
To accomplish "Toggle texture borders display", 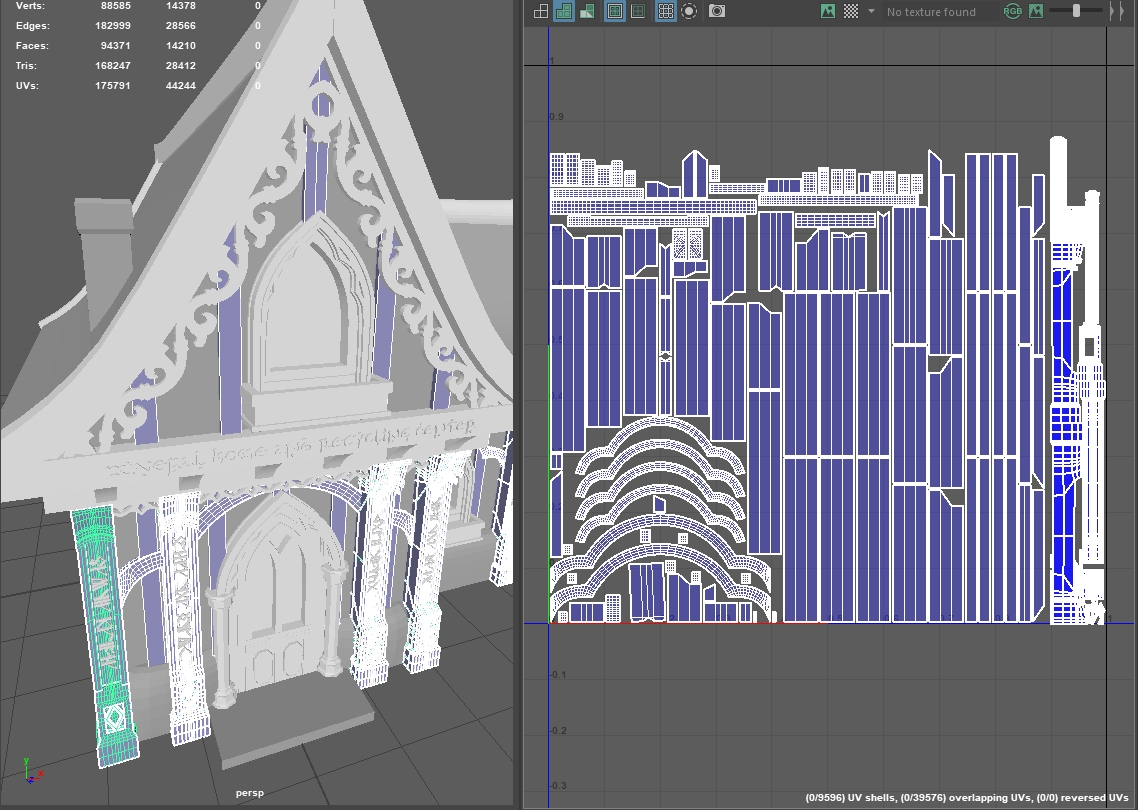I will (x=615, y=12).
